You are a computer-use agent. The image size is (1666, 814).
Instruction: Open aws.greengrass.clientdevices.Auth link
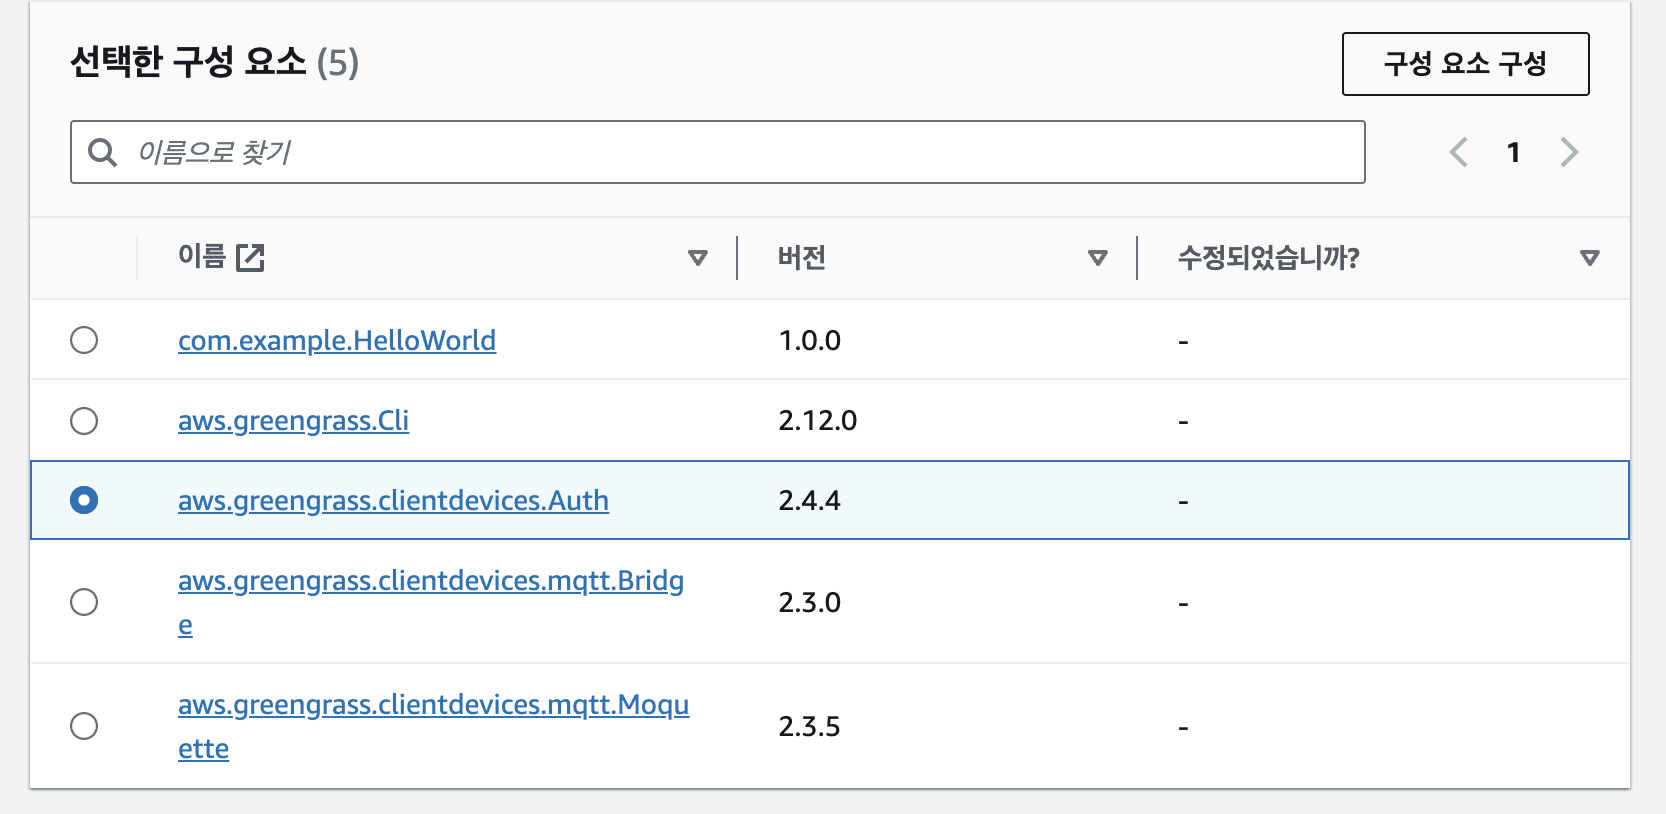pyautogui.click(x=393, y=501)
